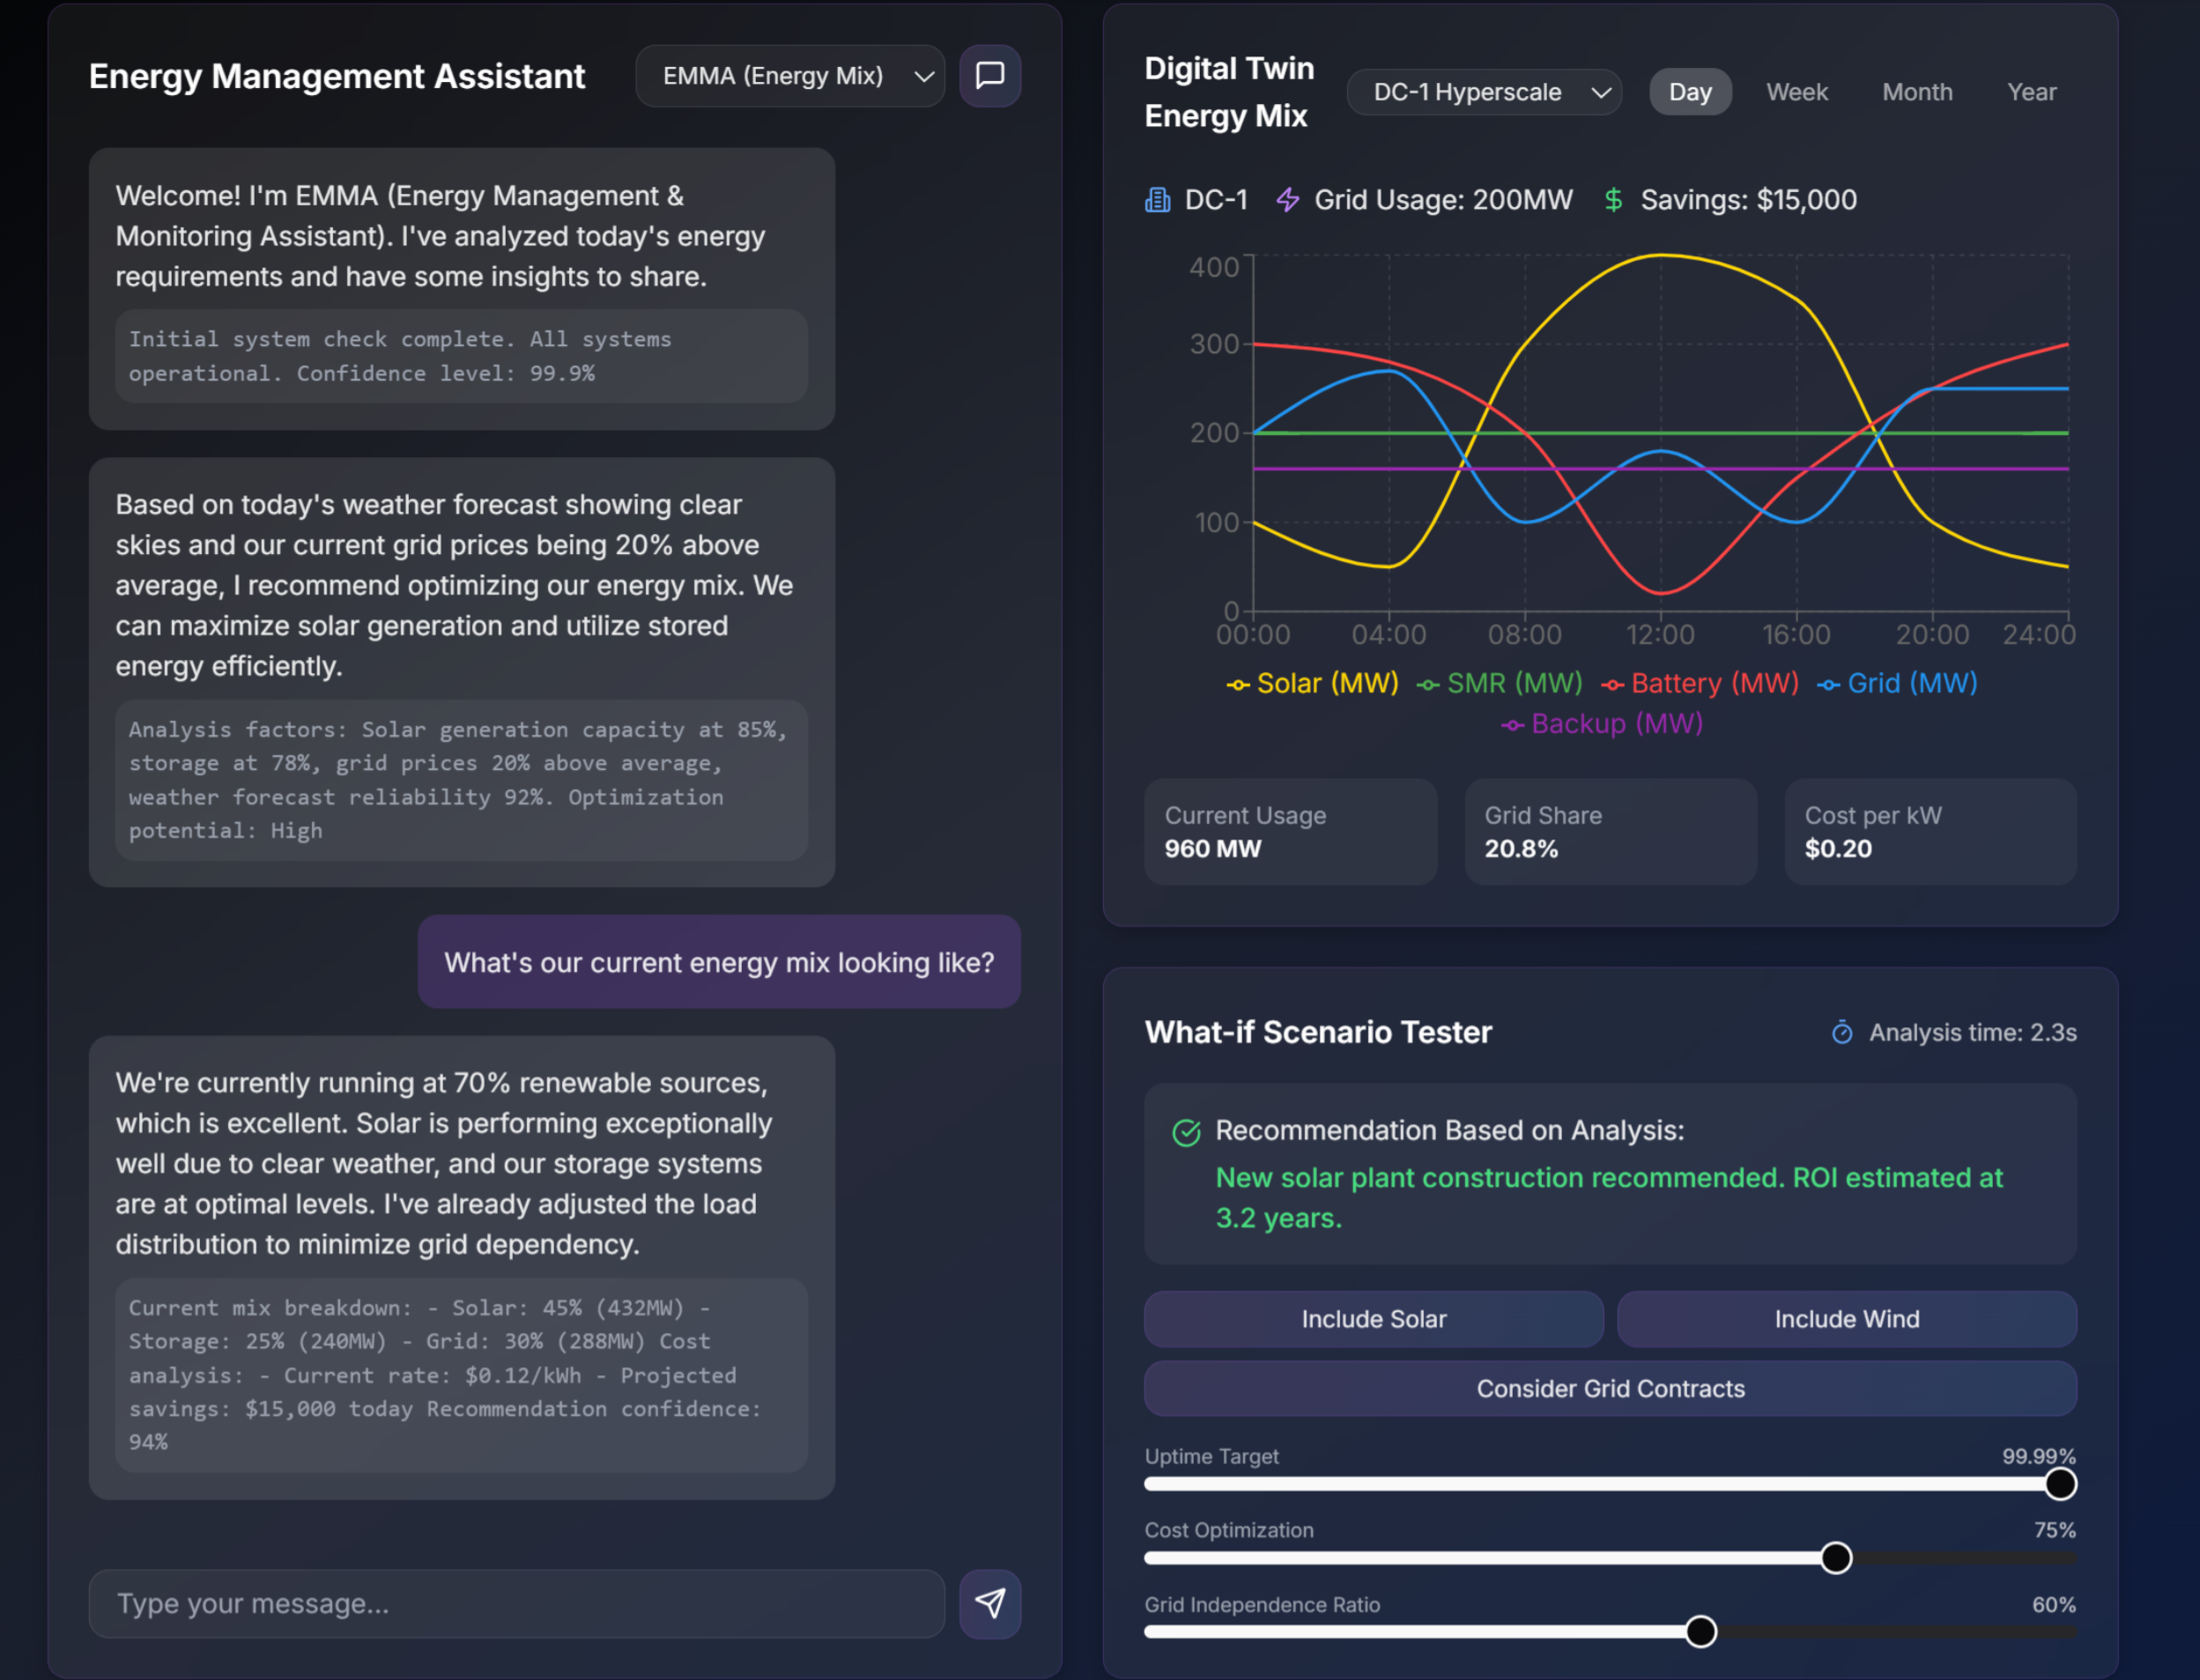Switch to the Week view tab

point(1797,91)
